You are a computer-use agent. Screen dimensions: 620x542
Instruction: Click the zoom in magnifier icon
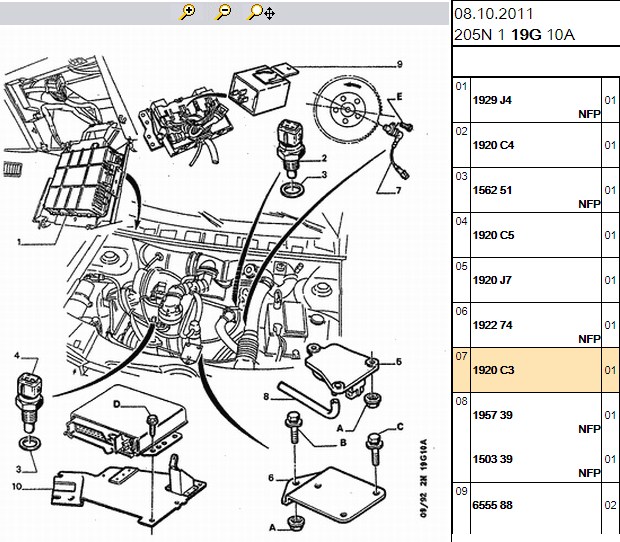188,12
